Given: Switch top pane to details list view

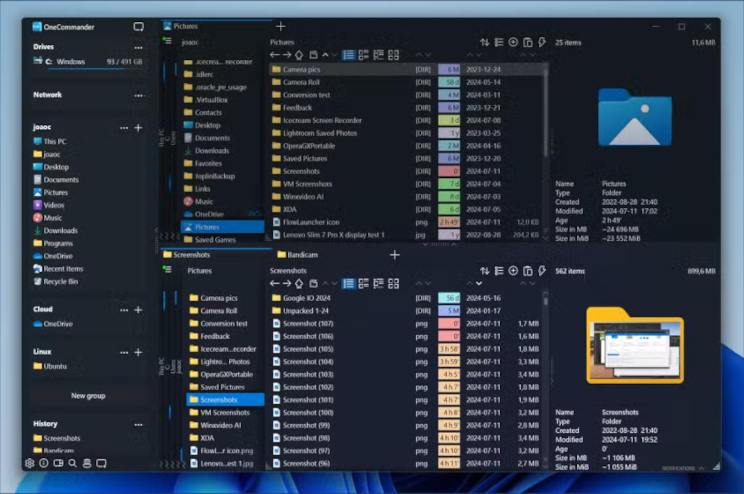Looking at the screenshot, I should 349,56.
